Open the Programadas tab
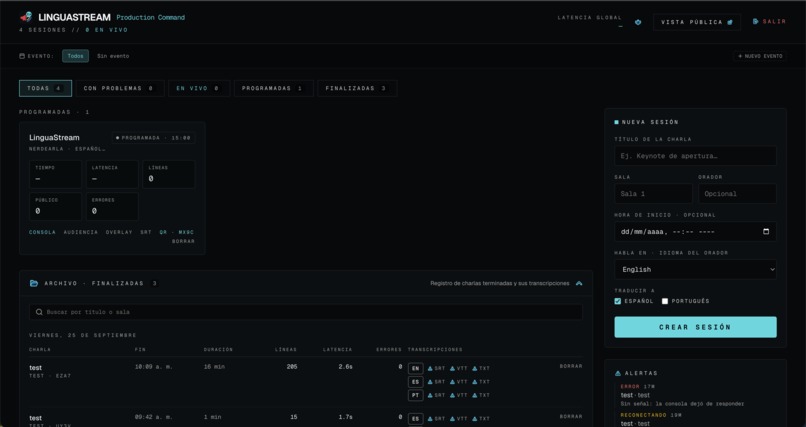Image resolution: width=806 pixels, height=427 pixels. (x=273, y=88)
